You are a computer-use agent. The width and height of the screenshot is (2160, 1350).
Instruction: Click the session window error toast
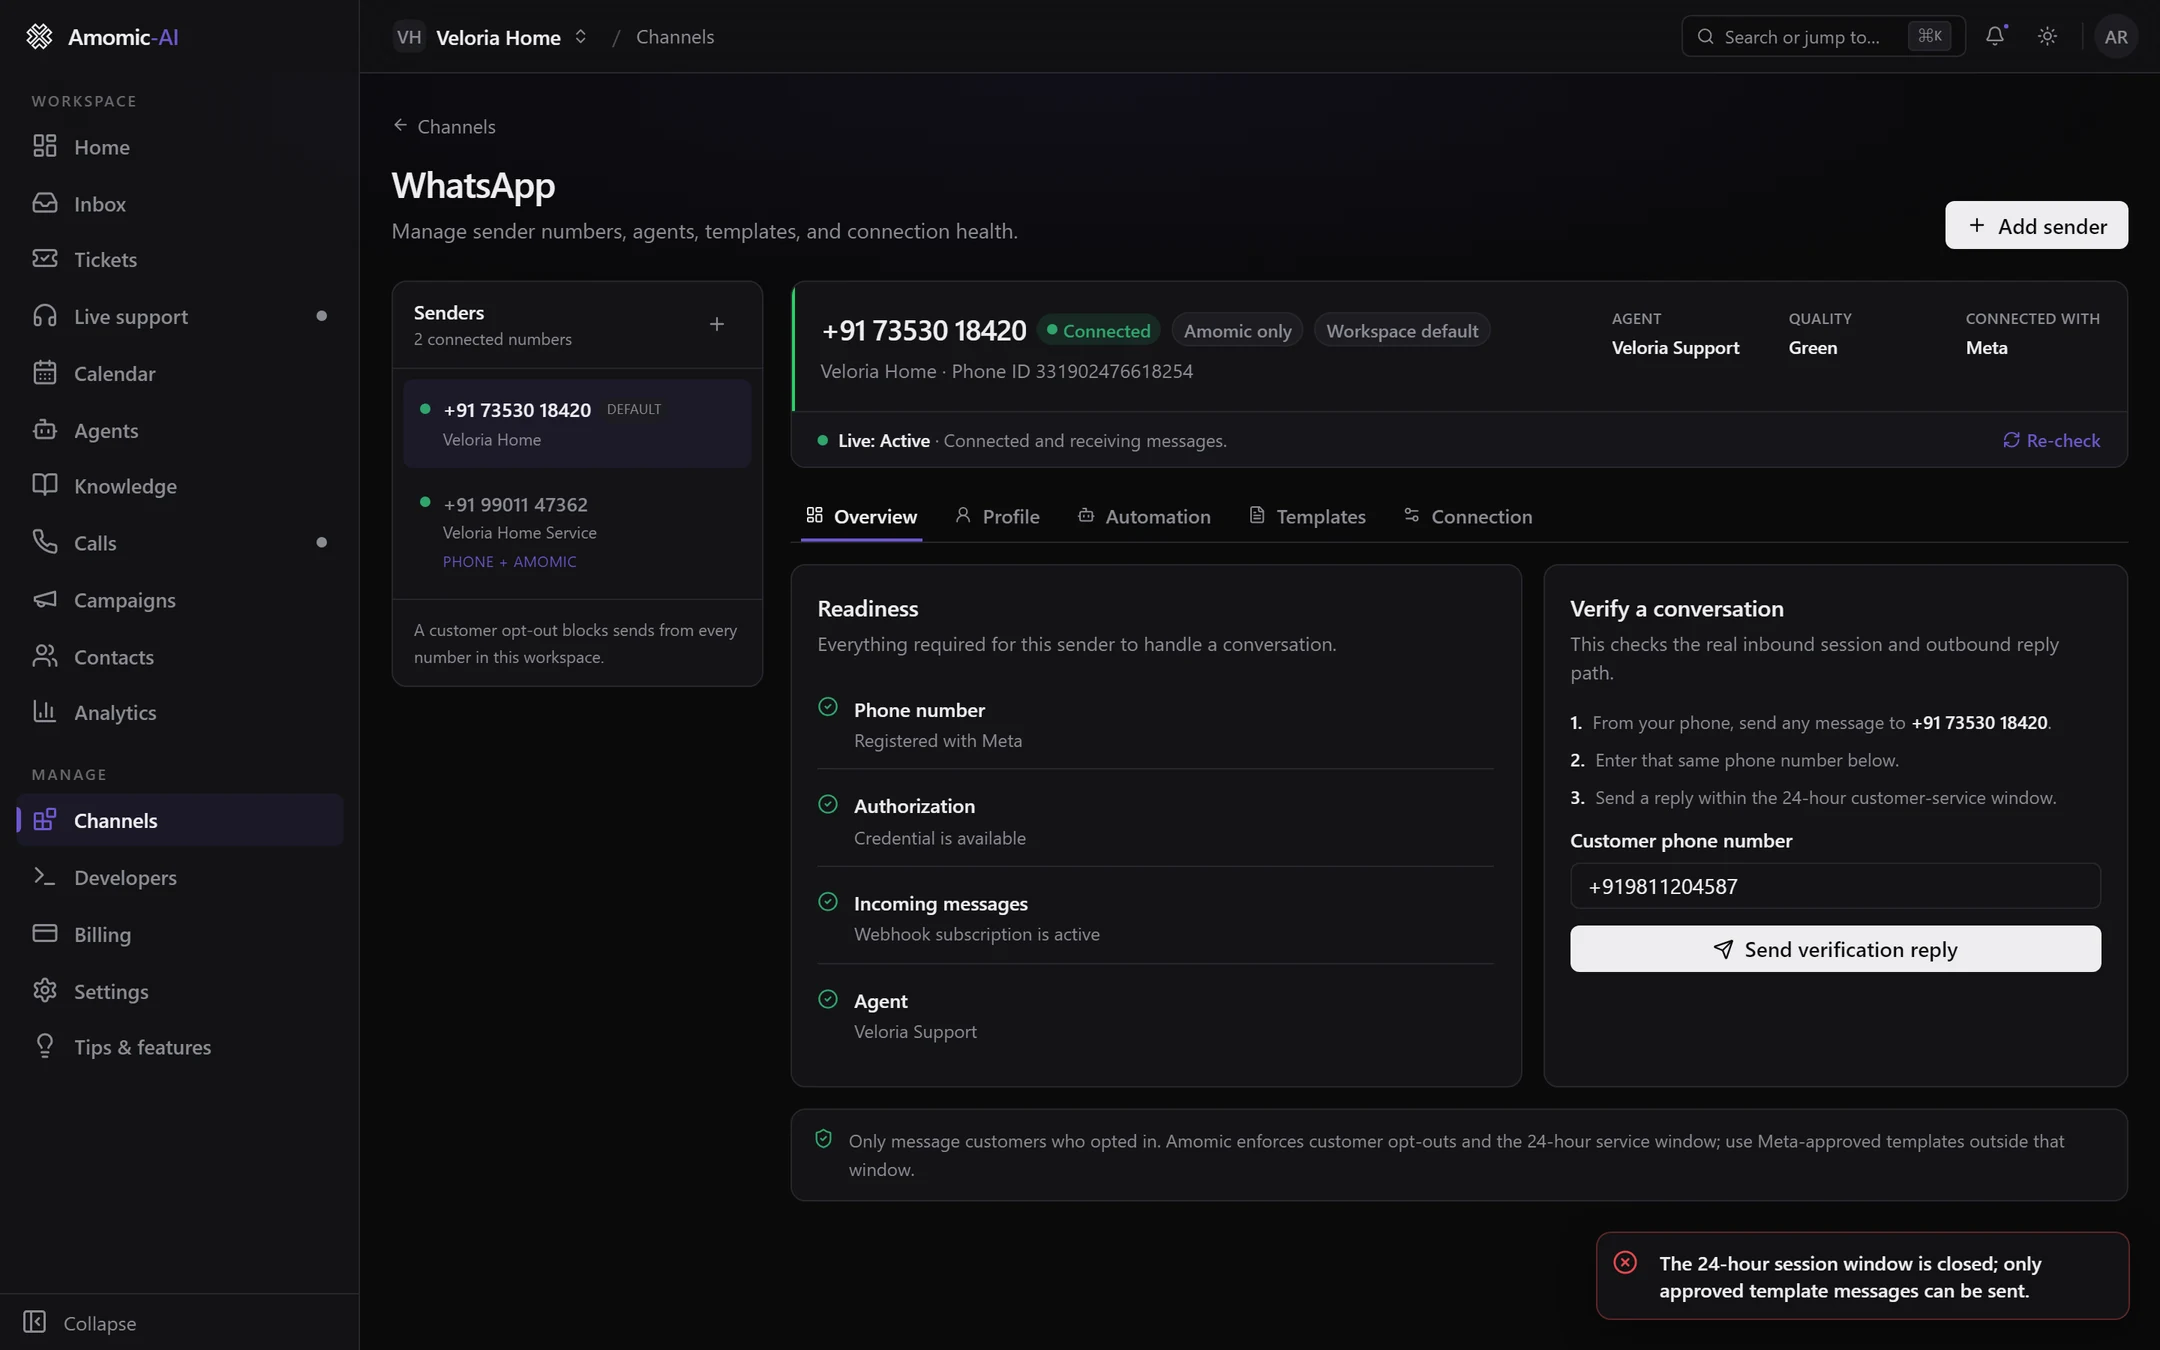click(1862, 1277)
